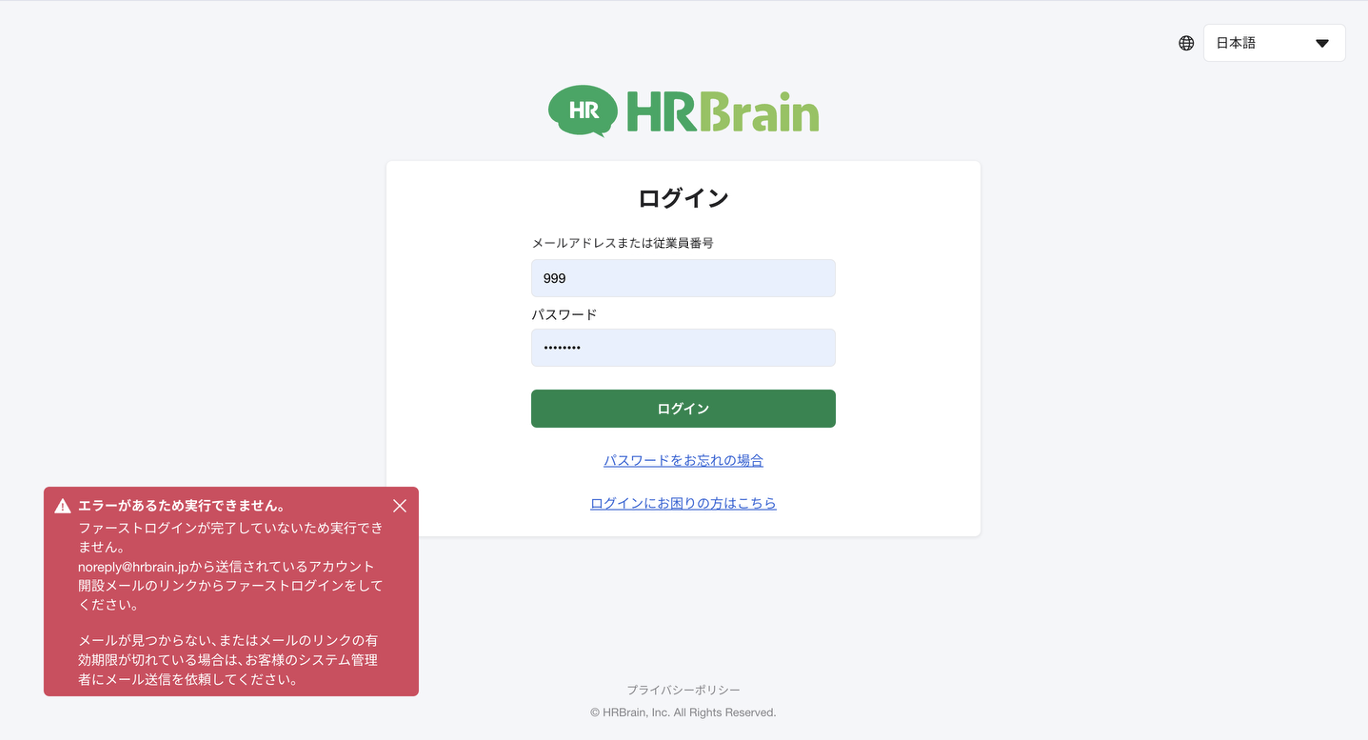Open the パスワードをお忘れの場合 link

683,461
